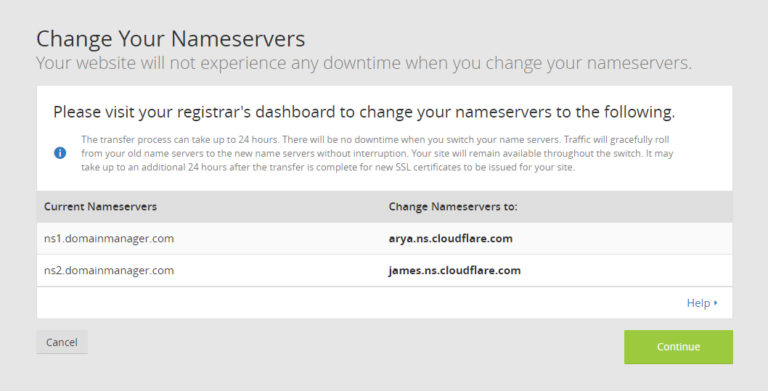The width and height of the screenshot is (768, 391).
Task: Click the table header bar
Action: click(x=384, y=207)
